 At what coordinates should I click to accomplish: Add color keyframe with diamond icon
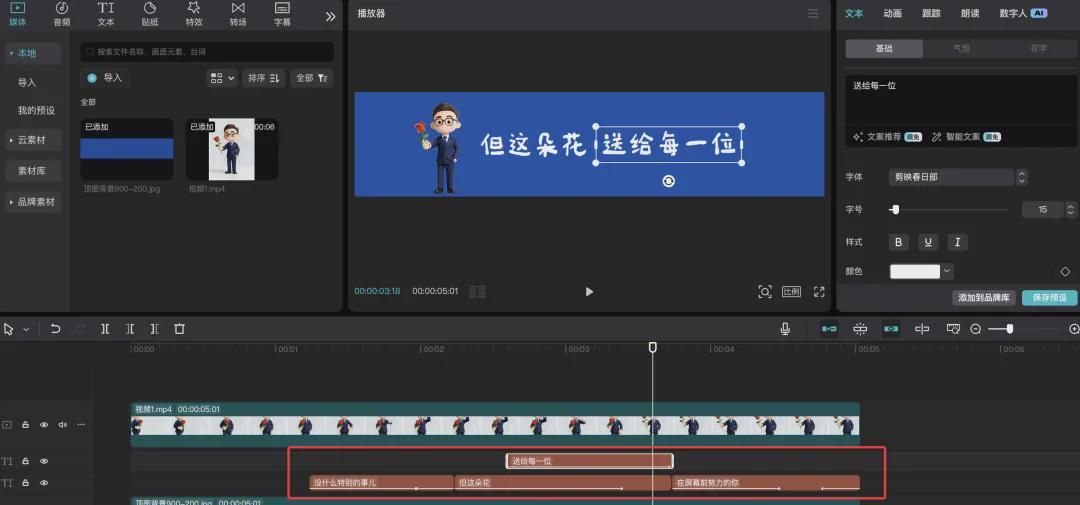1065,271
